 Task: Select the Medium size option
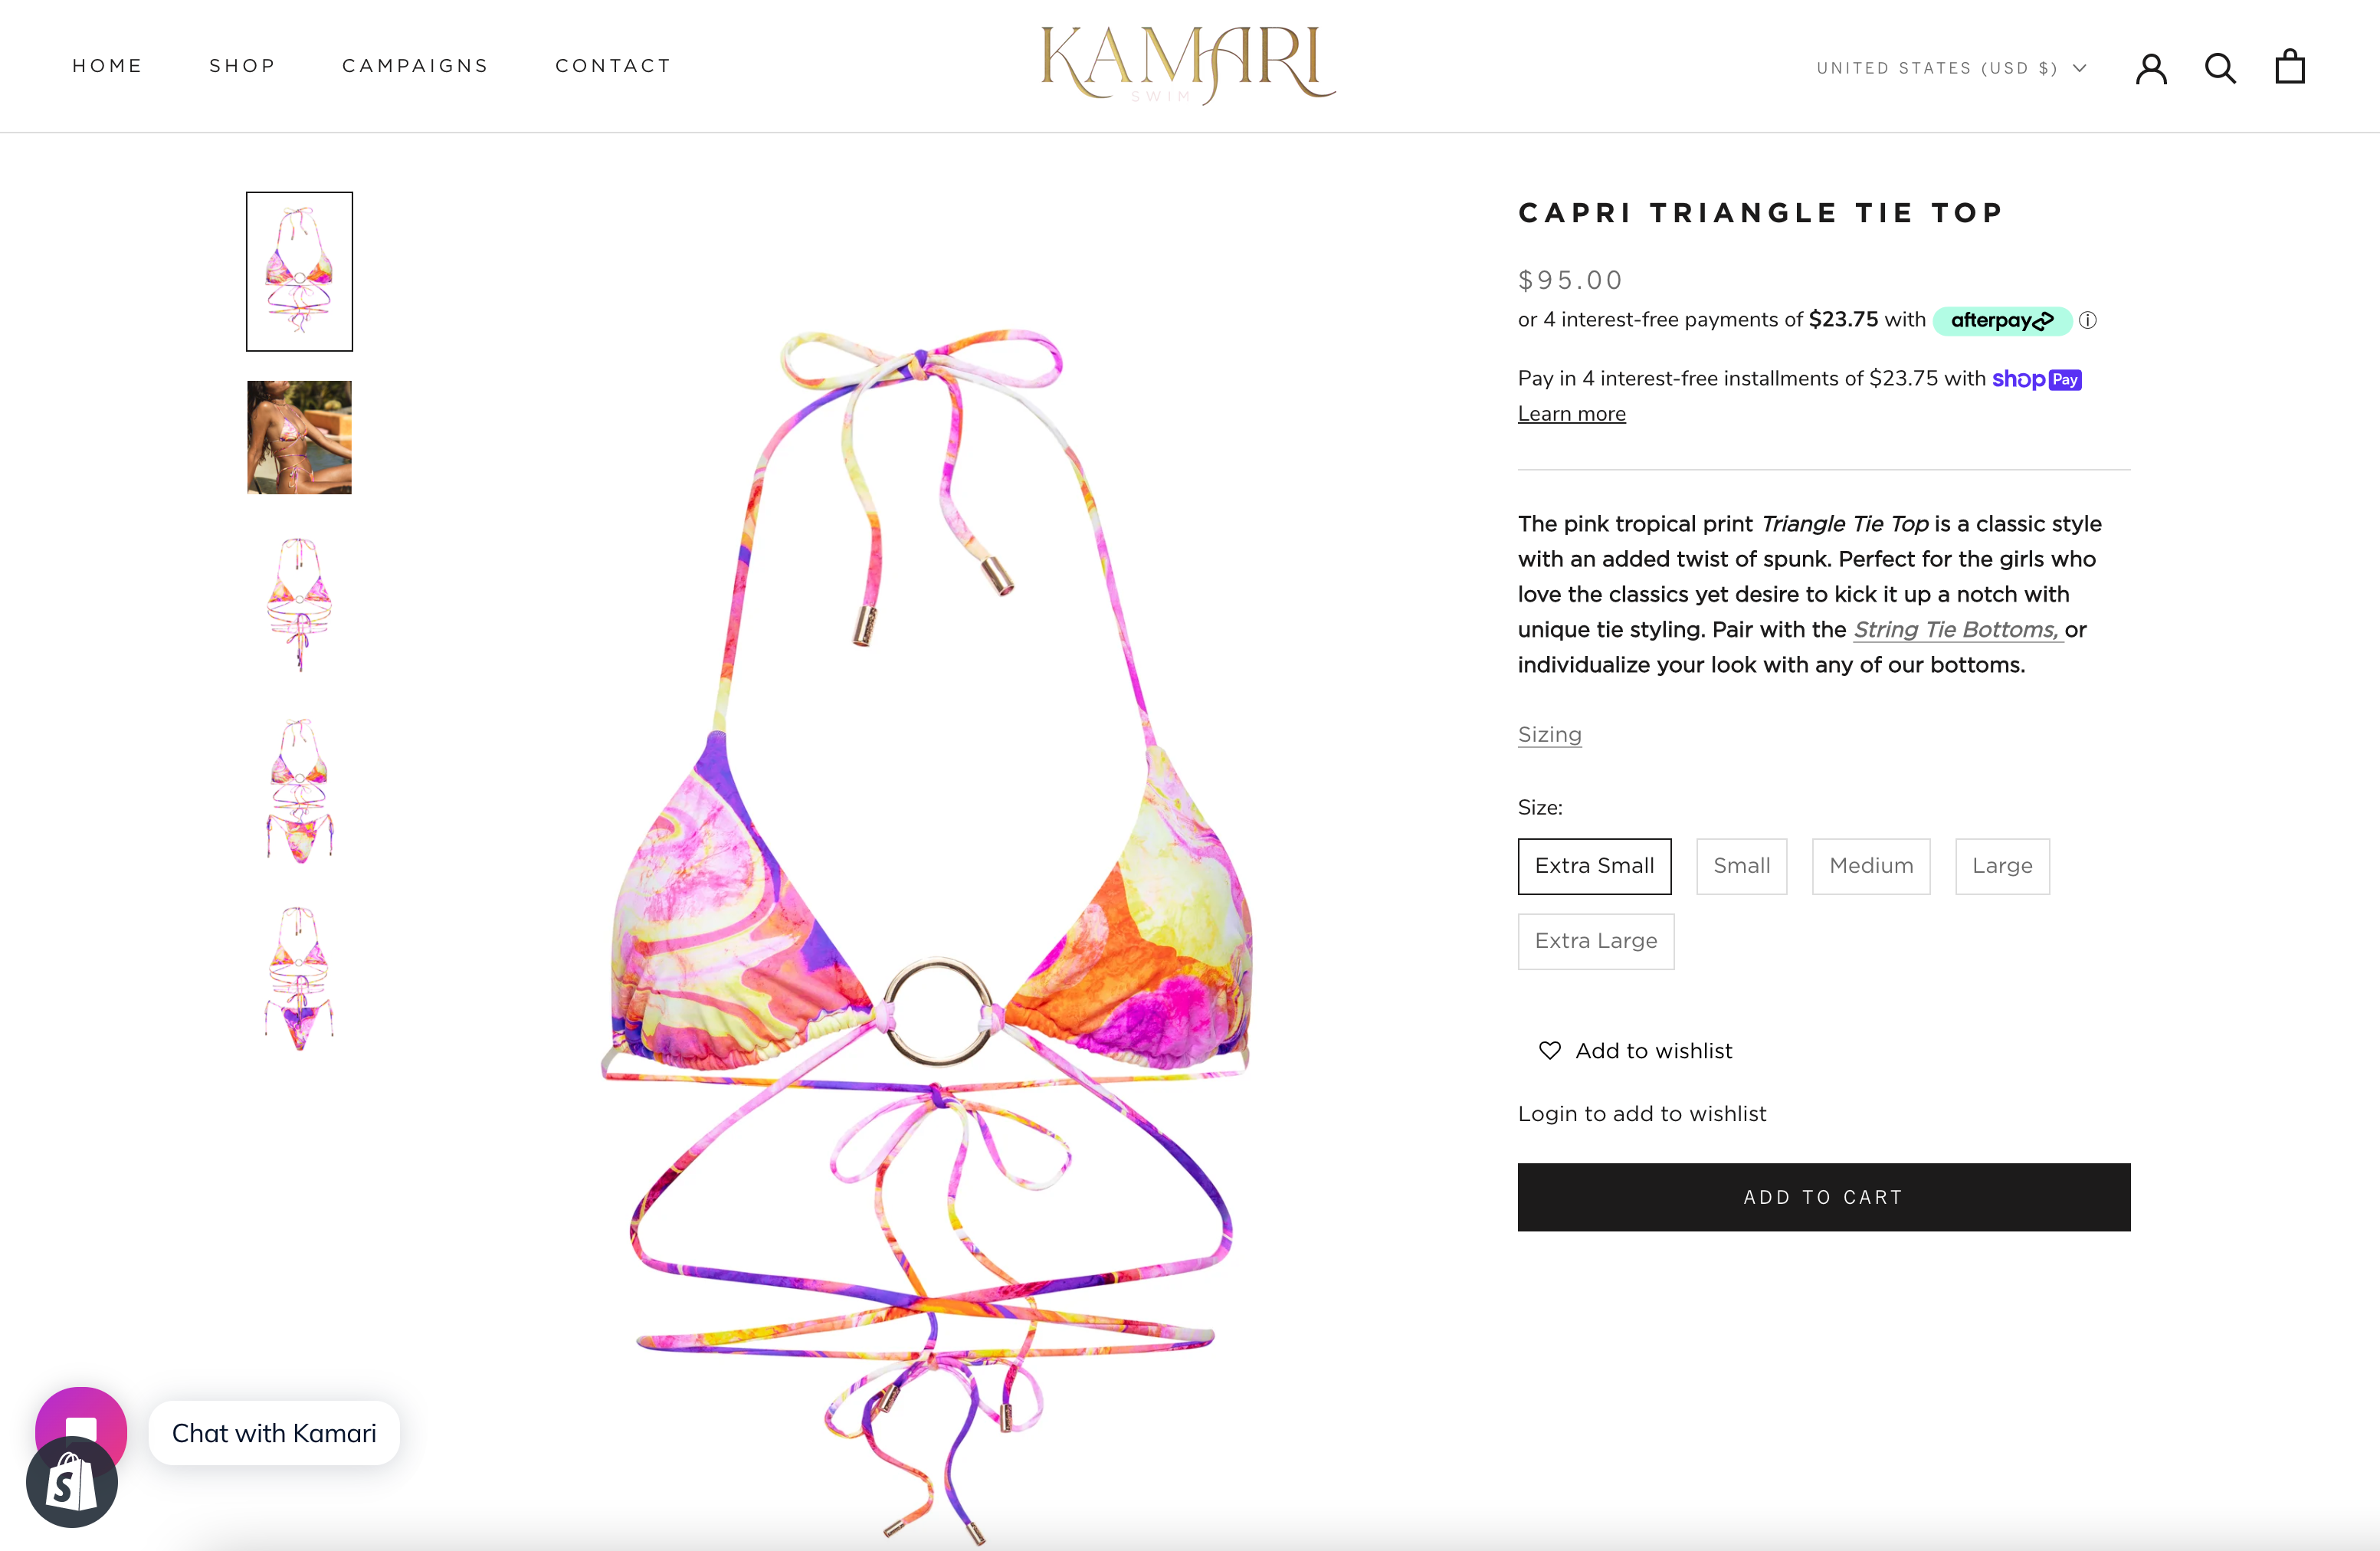(1871, 866)
